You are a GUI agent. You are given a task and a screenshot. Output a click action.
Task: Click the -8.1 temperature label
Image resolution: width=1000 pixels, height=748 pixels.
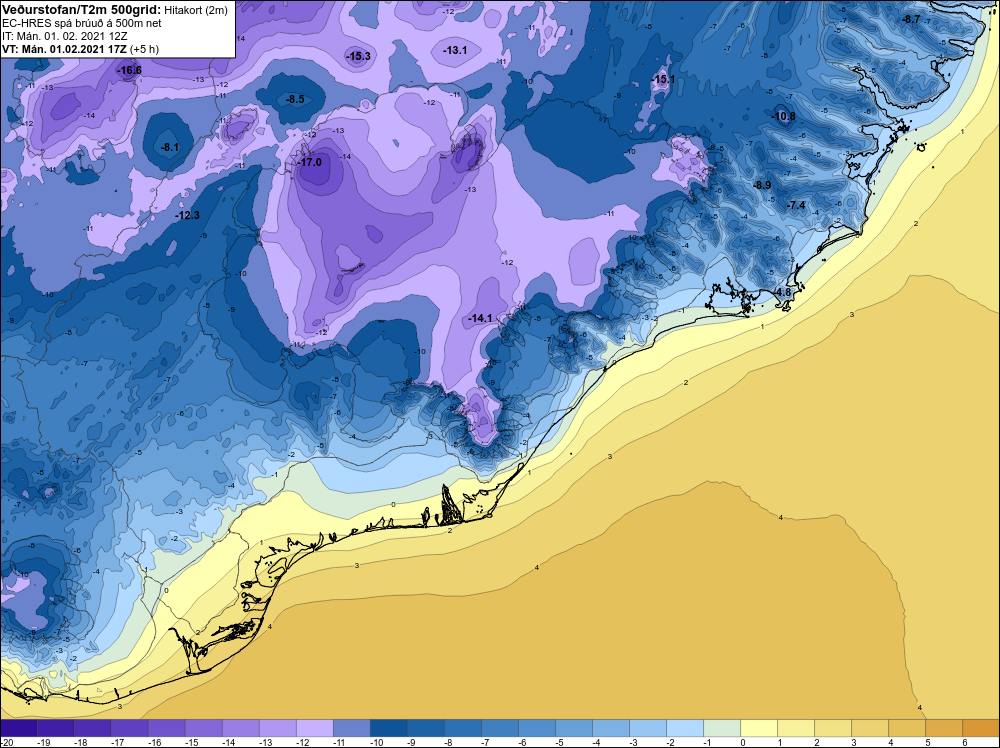(x=170, y=147)
